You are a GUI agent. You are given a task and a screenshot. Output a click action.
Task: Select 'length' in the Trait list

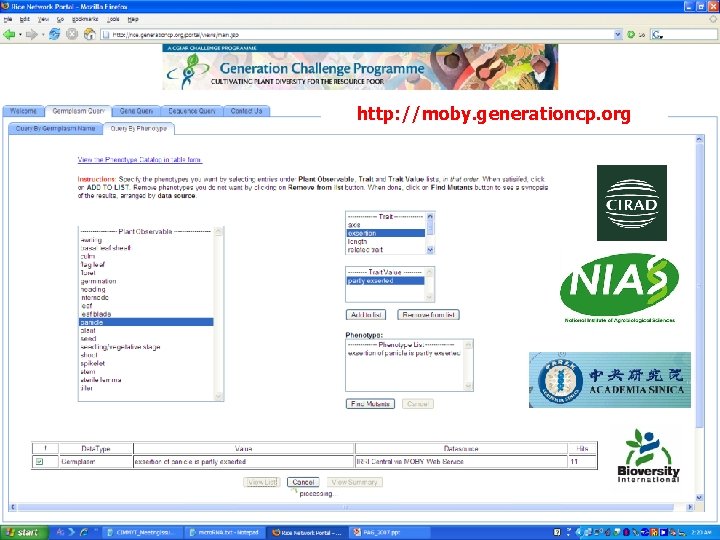pos(386,242)
